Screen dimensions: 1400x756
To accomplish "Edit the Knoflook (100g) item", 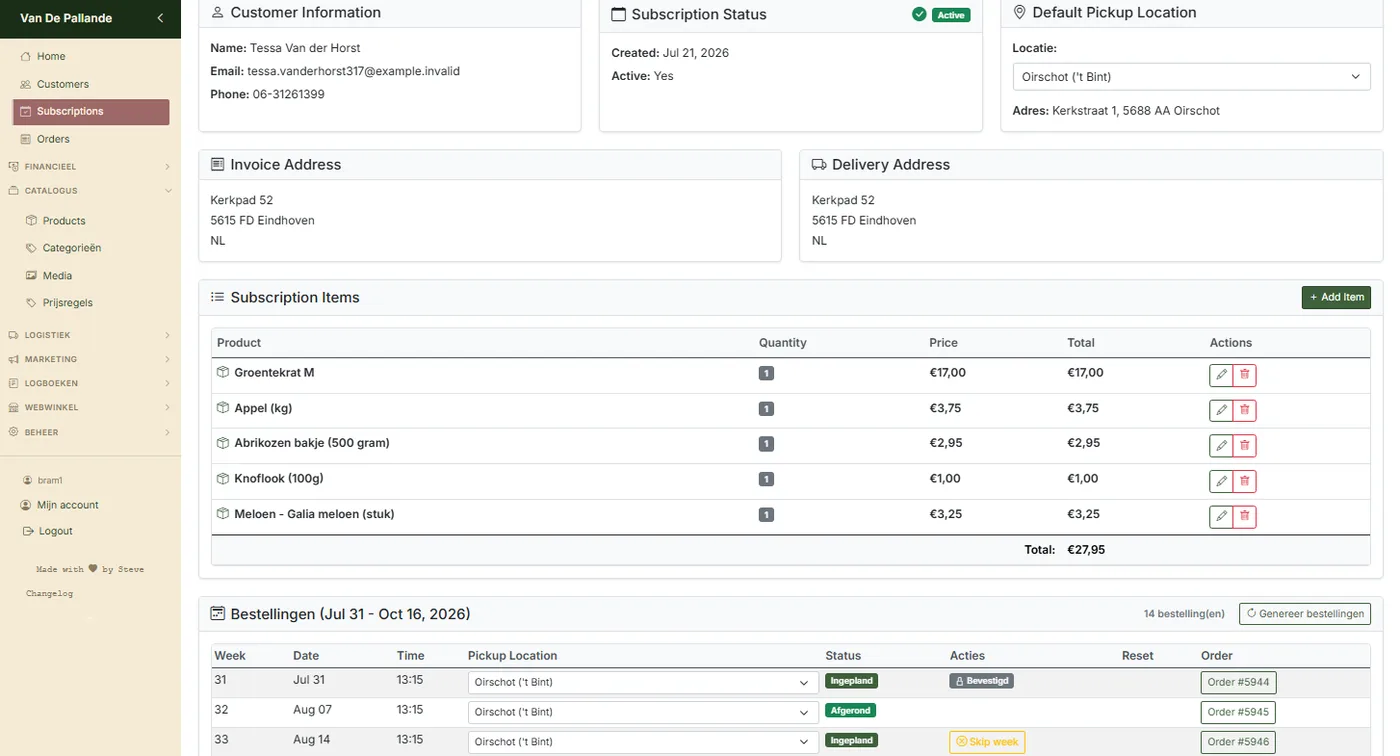I will coord(1221,481).
